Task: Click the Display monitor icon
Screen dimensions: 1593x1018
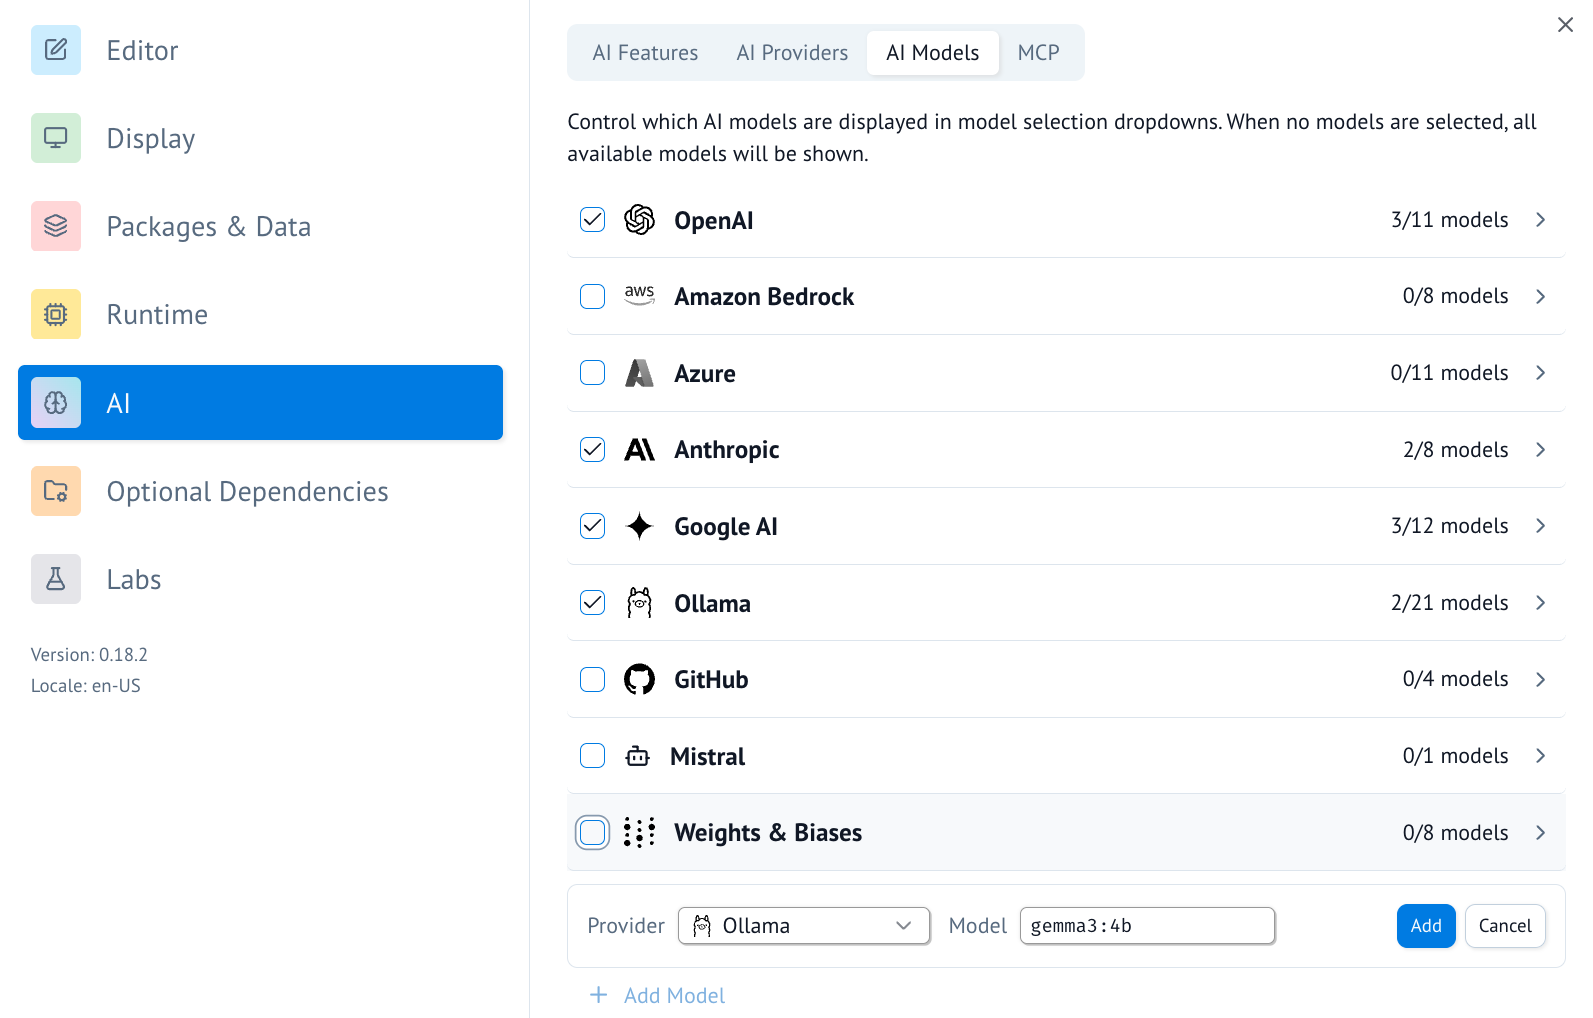Action: point(56,138)
